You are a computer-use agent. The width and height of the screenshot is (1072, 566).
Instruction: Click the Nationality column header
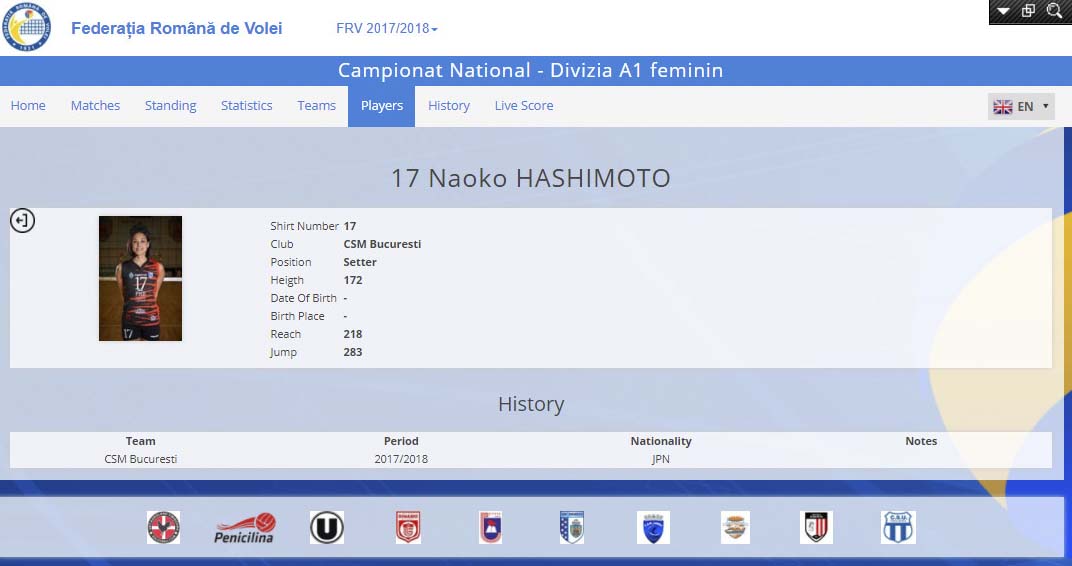point(660,442)
